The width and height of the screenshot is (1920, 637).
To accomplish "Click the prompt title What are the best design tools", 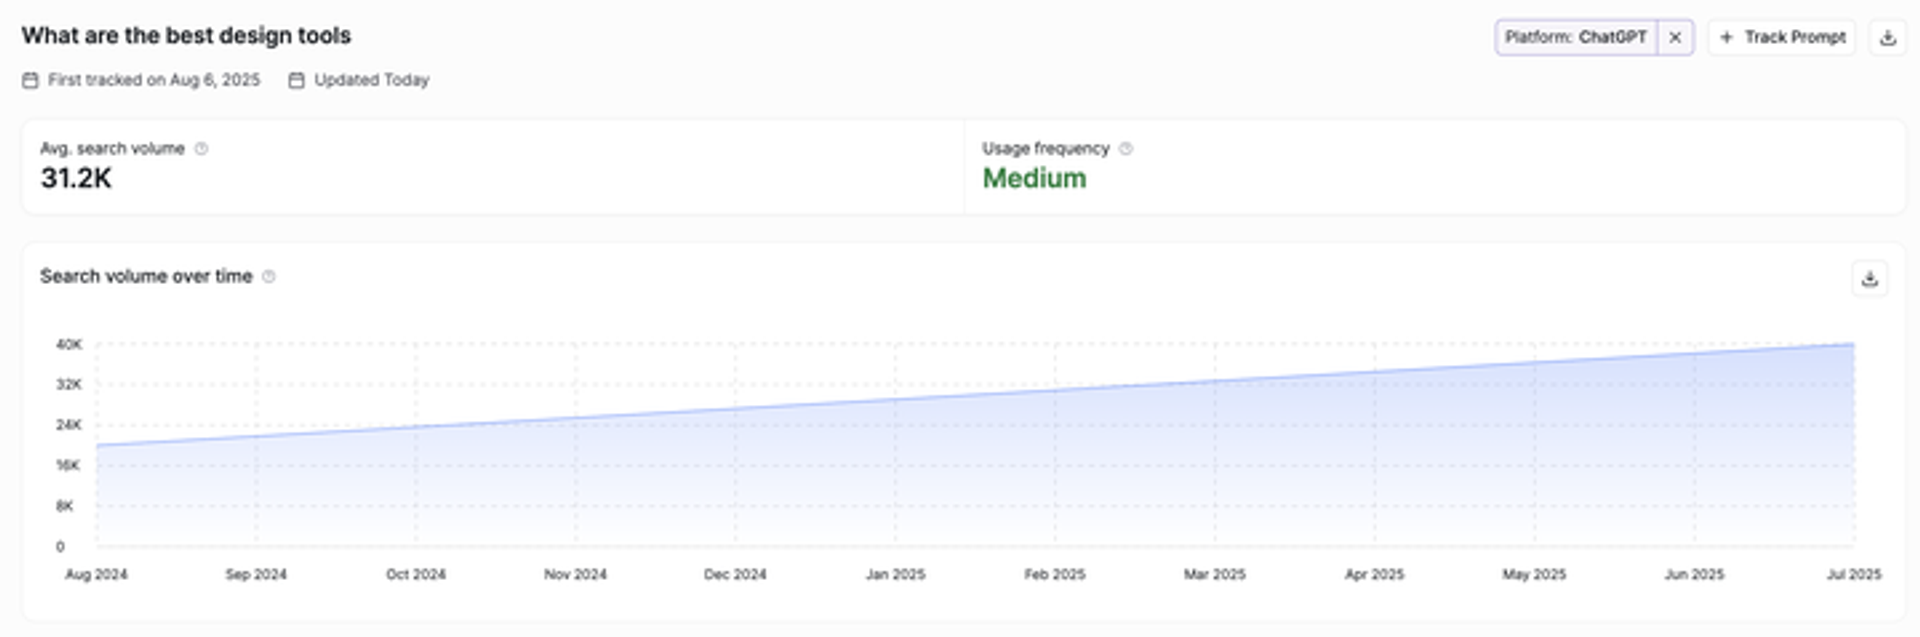I will click(x=186, y=36).
